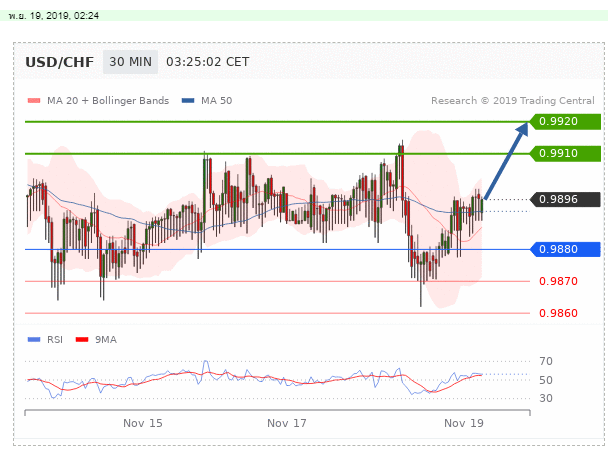Click the Research 2019 Trading Central credit
The height and width of the screenshot is (453, 608).
(513, 101)
